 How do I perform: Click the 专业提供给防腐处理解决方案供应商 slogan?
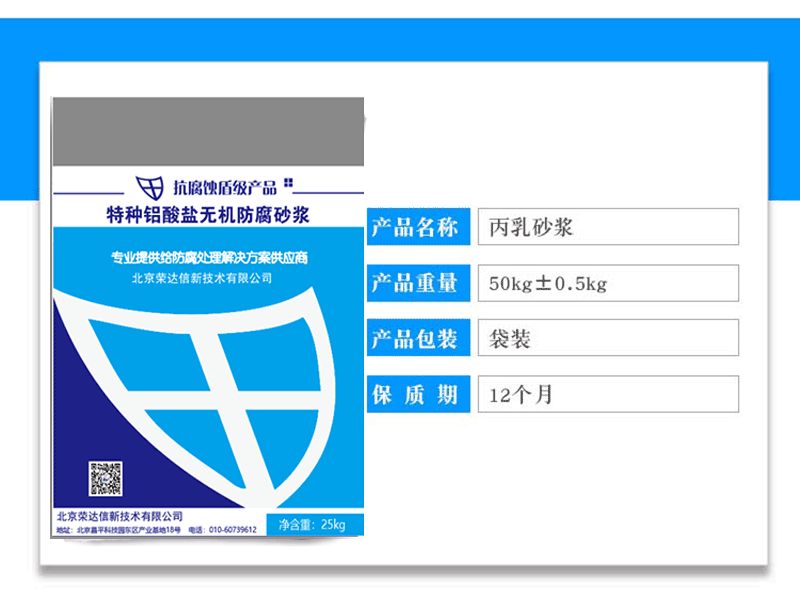209,258
